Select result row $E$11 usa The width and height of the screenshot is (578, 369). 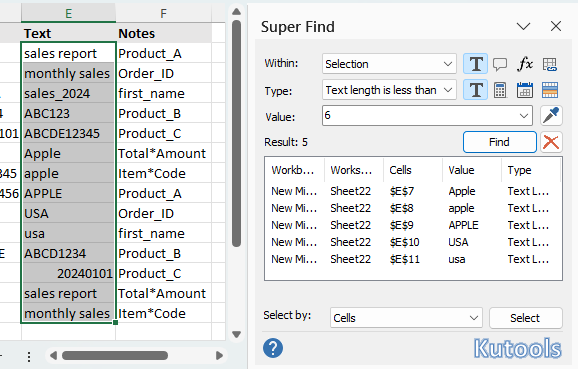click(413, 259)
